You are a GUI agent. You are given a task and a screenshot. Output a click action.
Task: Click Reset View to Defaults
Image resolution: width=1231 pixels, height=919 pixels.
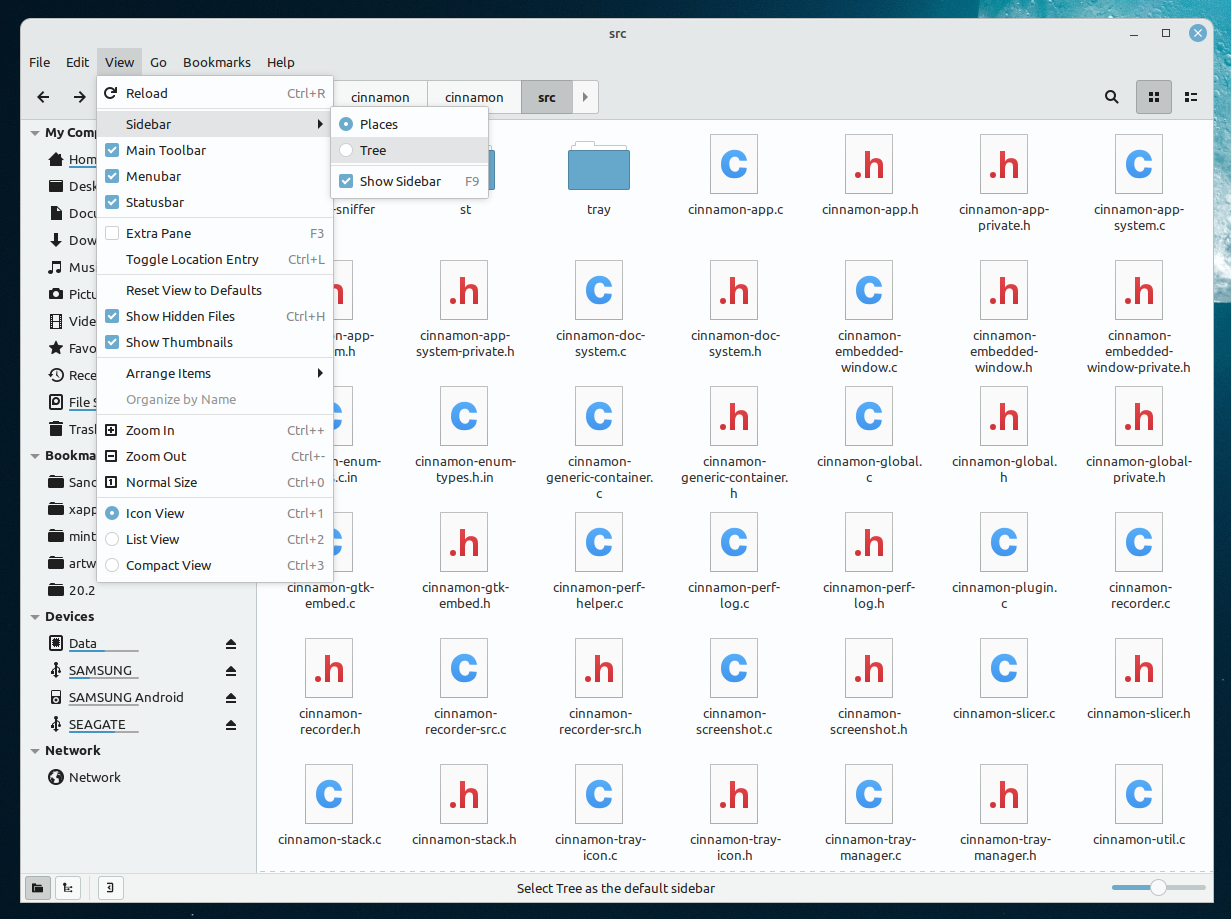(x=215, y=290)
